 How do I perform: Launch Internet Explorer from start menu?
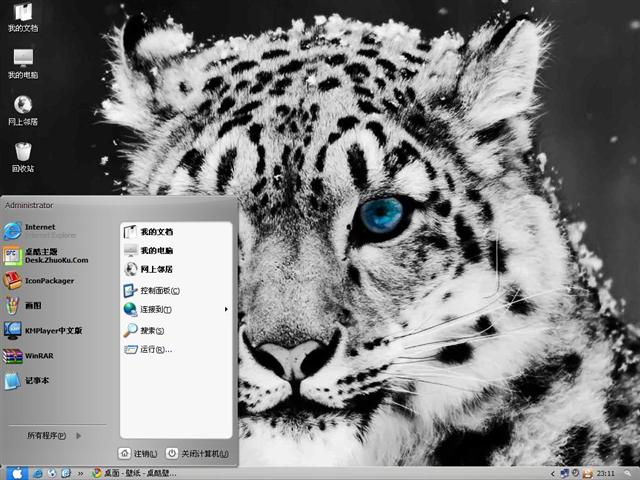41,231
